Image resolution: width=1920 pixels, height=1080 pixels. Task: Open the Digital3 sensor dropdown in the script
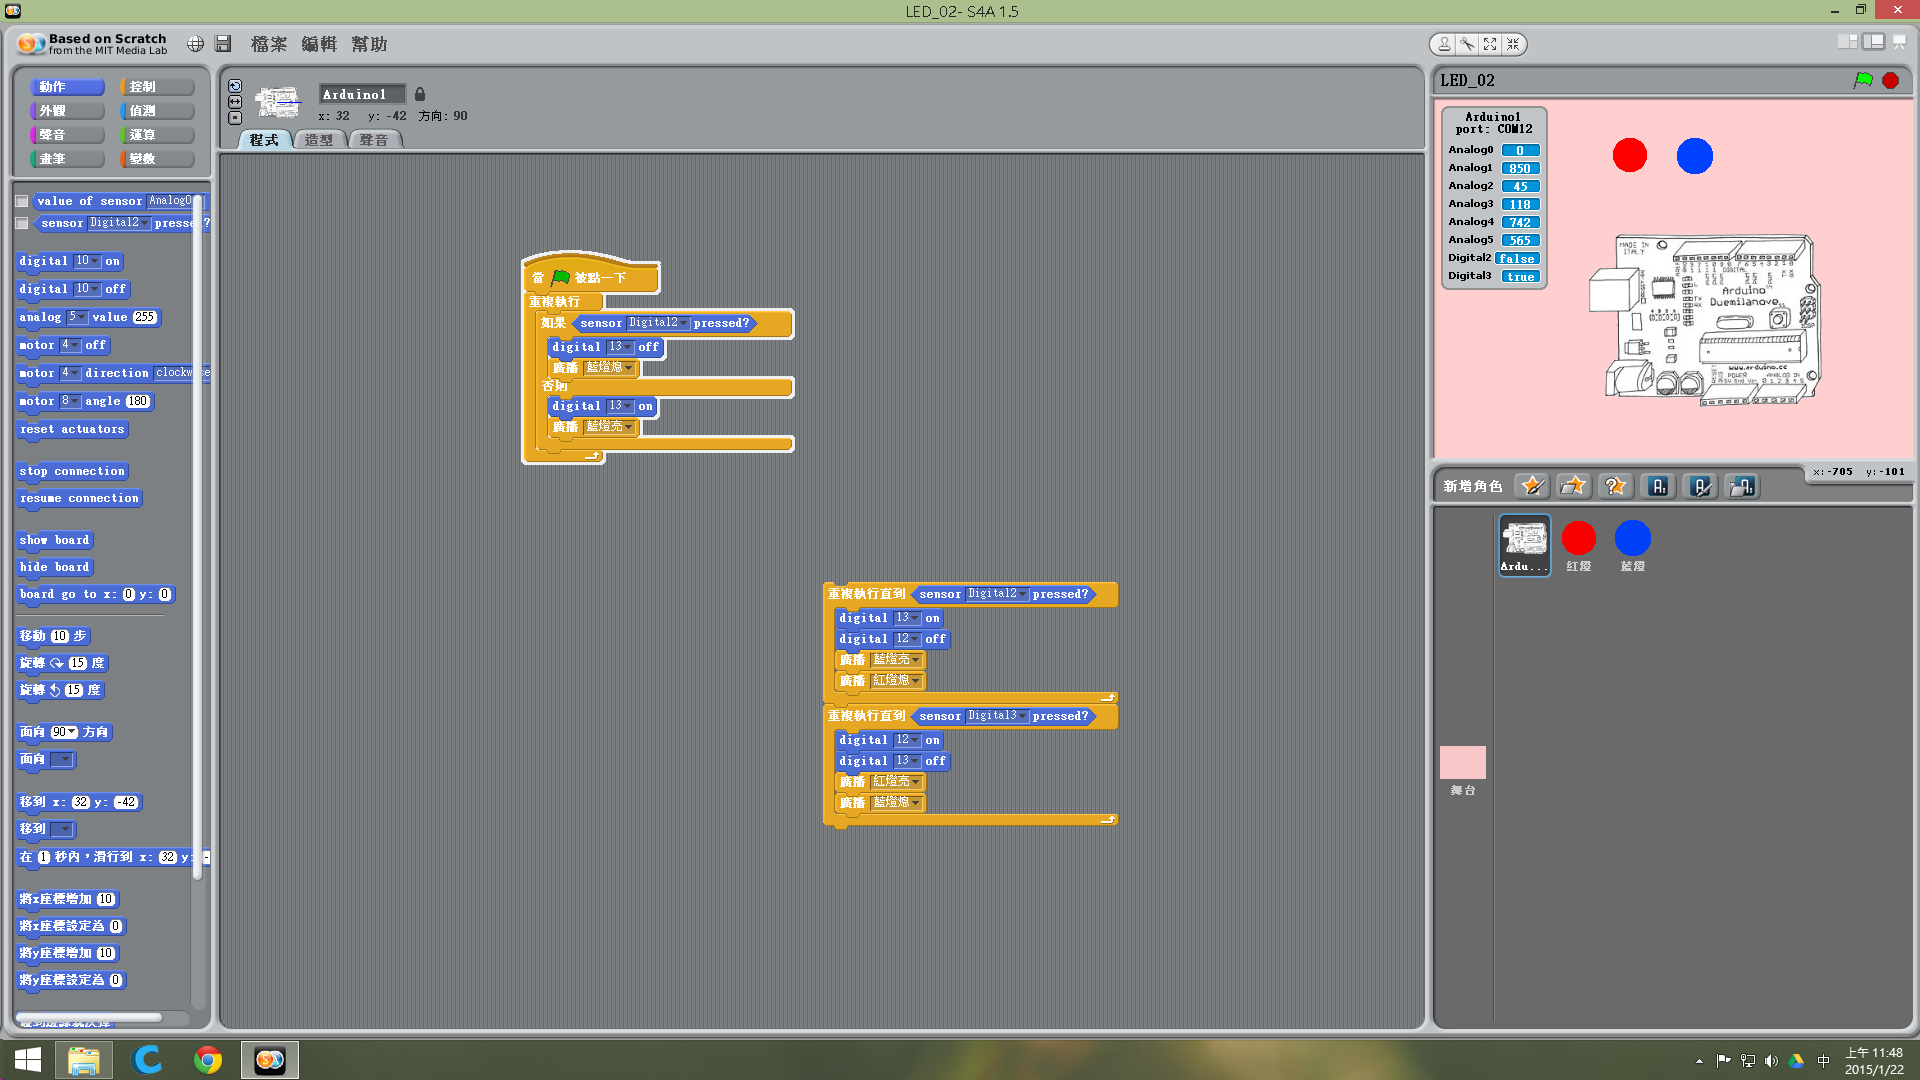coord(1022,716)
